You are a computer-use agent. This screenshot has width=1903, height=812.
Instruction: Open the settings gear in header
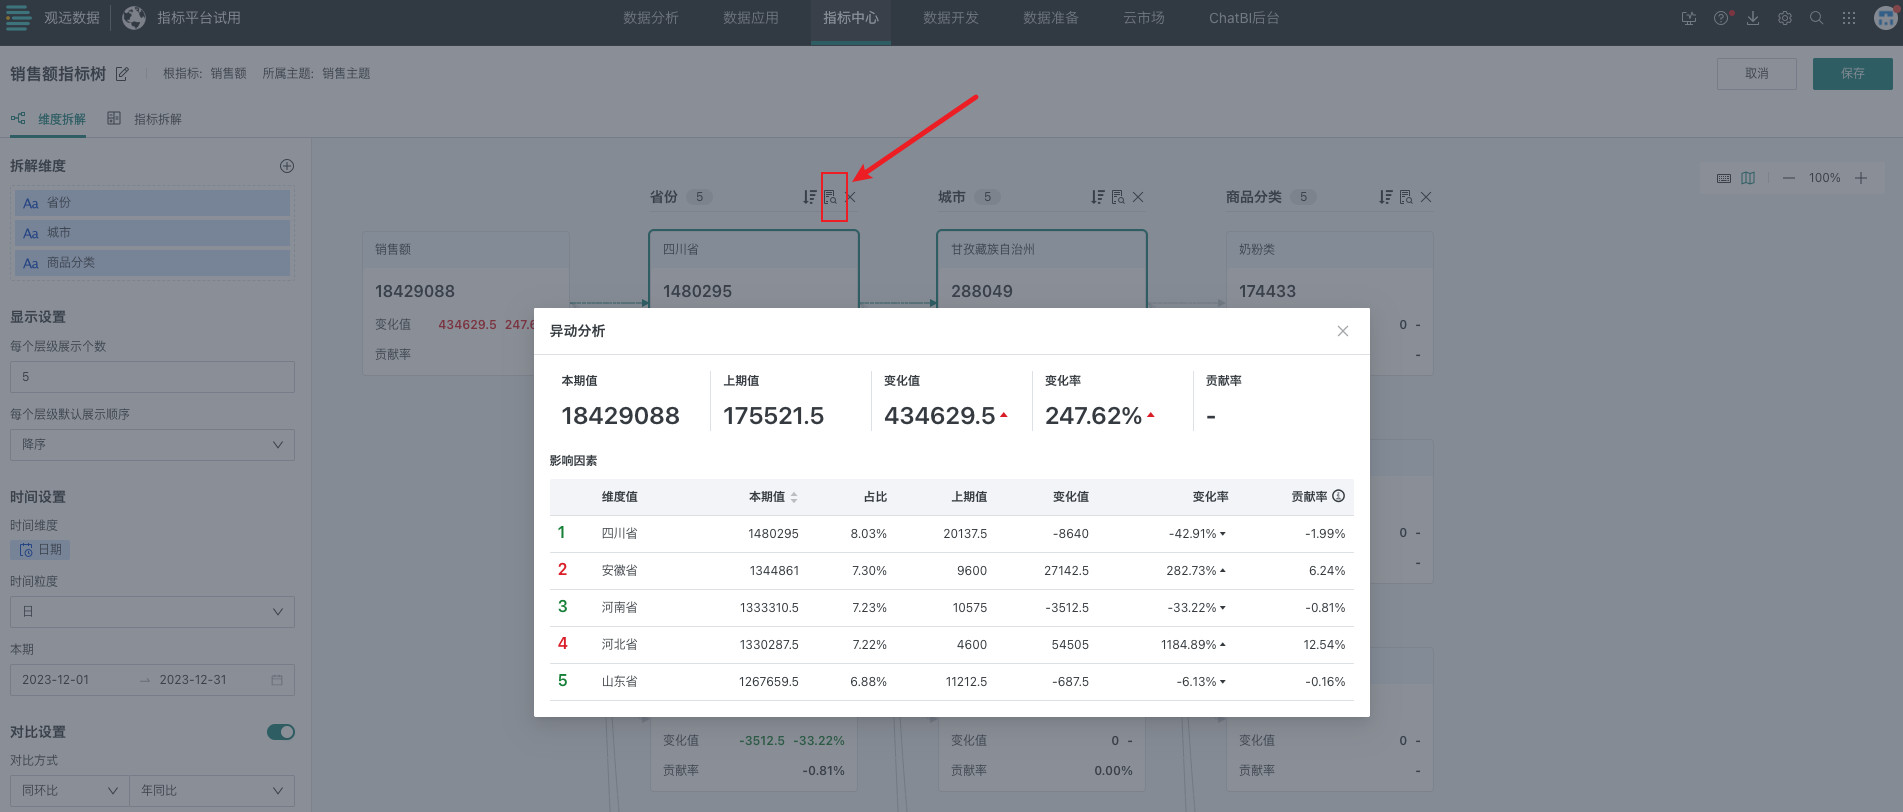point(1785,18)
